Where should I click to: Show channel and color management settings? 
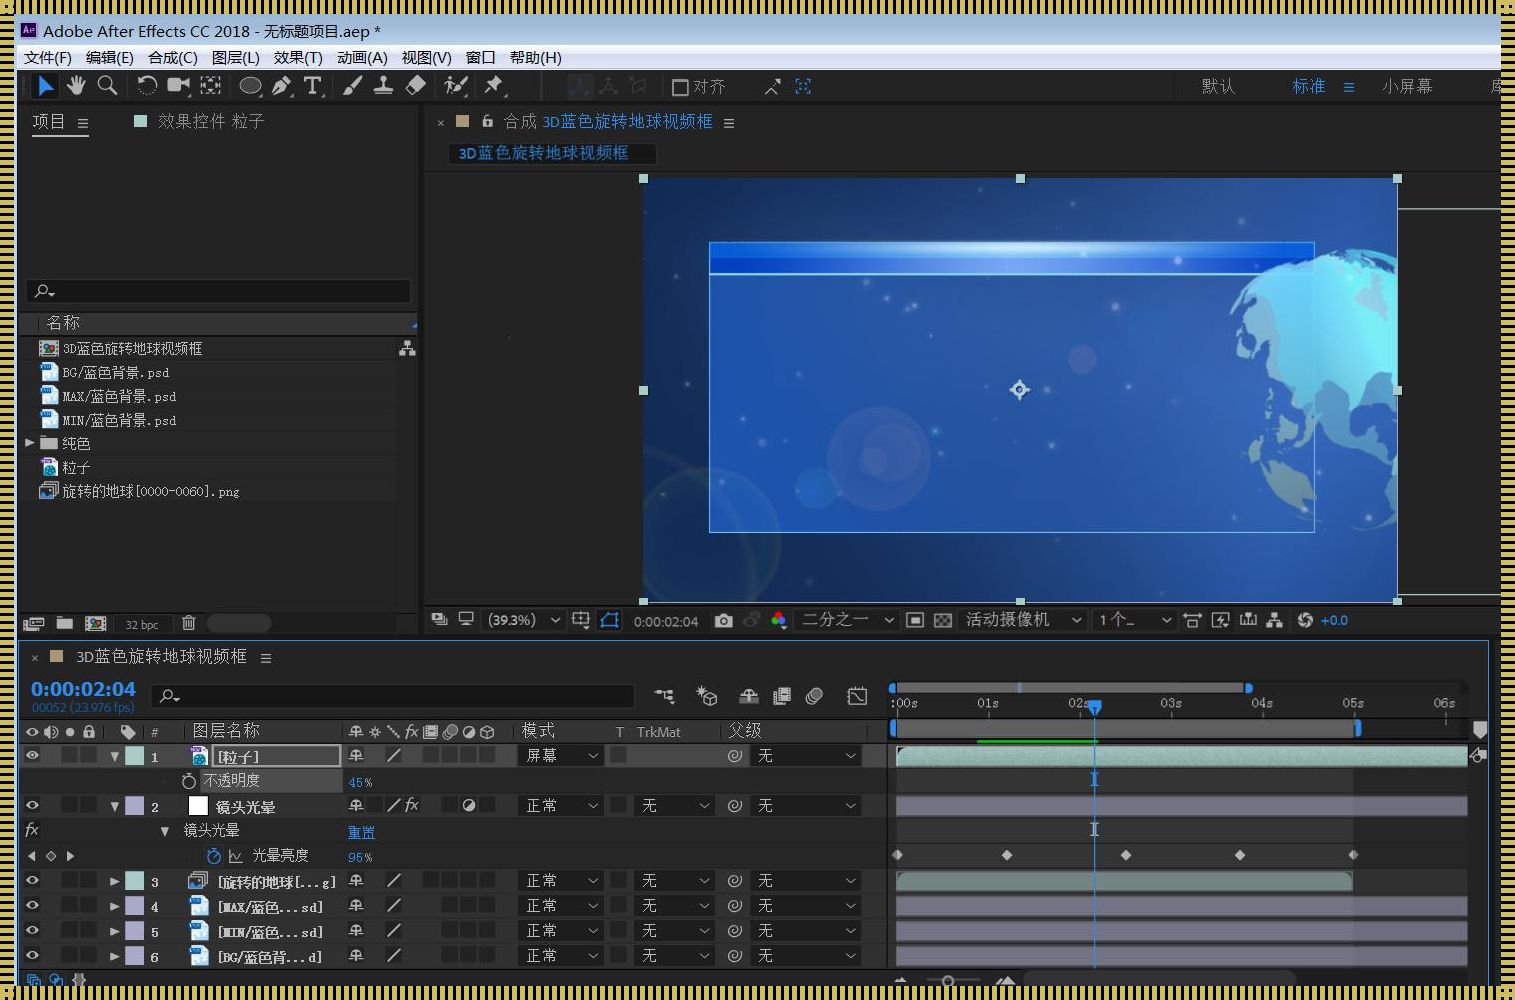(778, 621)
